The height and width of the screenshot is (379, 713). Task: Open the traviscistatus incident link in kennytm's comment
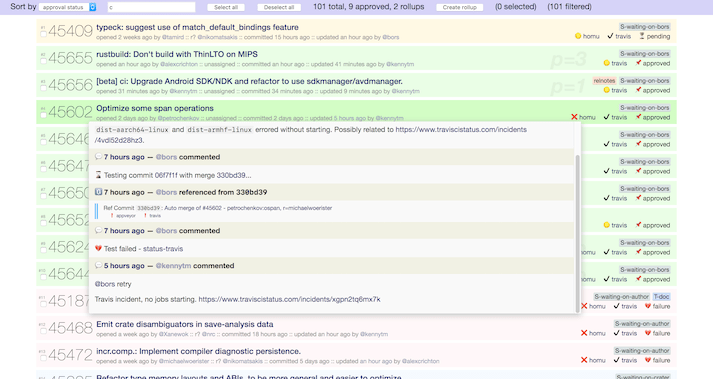click(289, 299)
